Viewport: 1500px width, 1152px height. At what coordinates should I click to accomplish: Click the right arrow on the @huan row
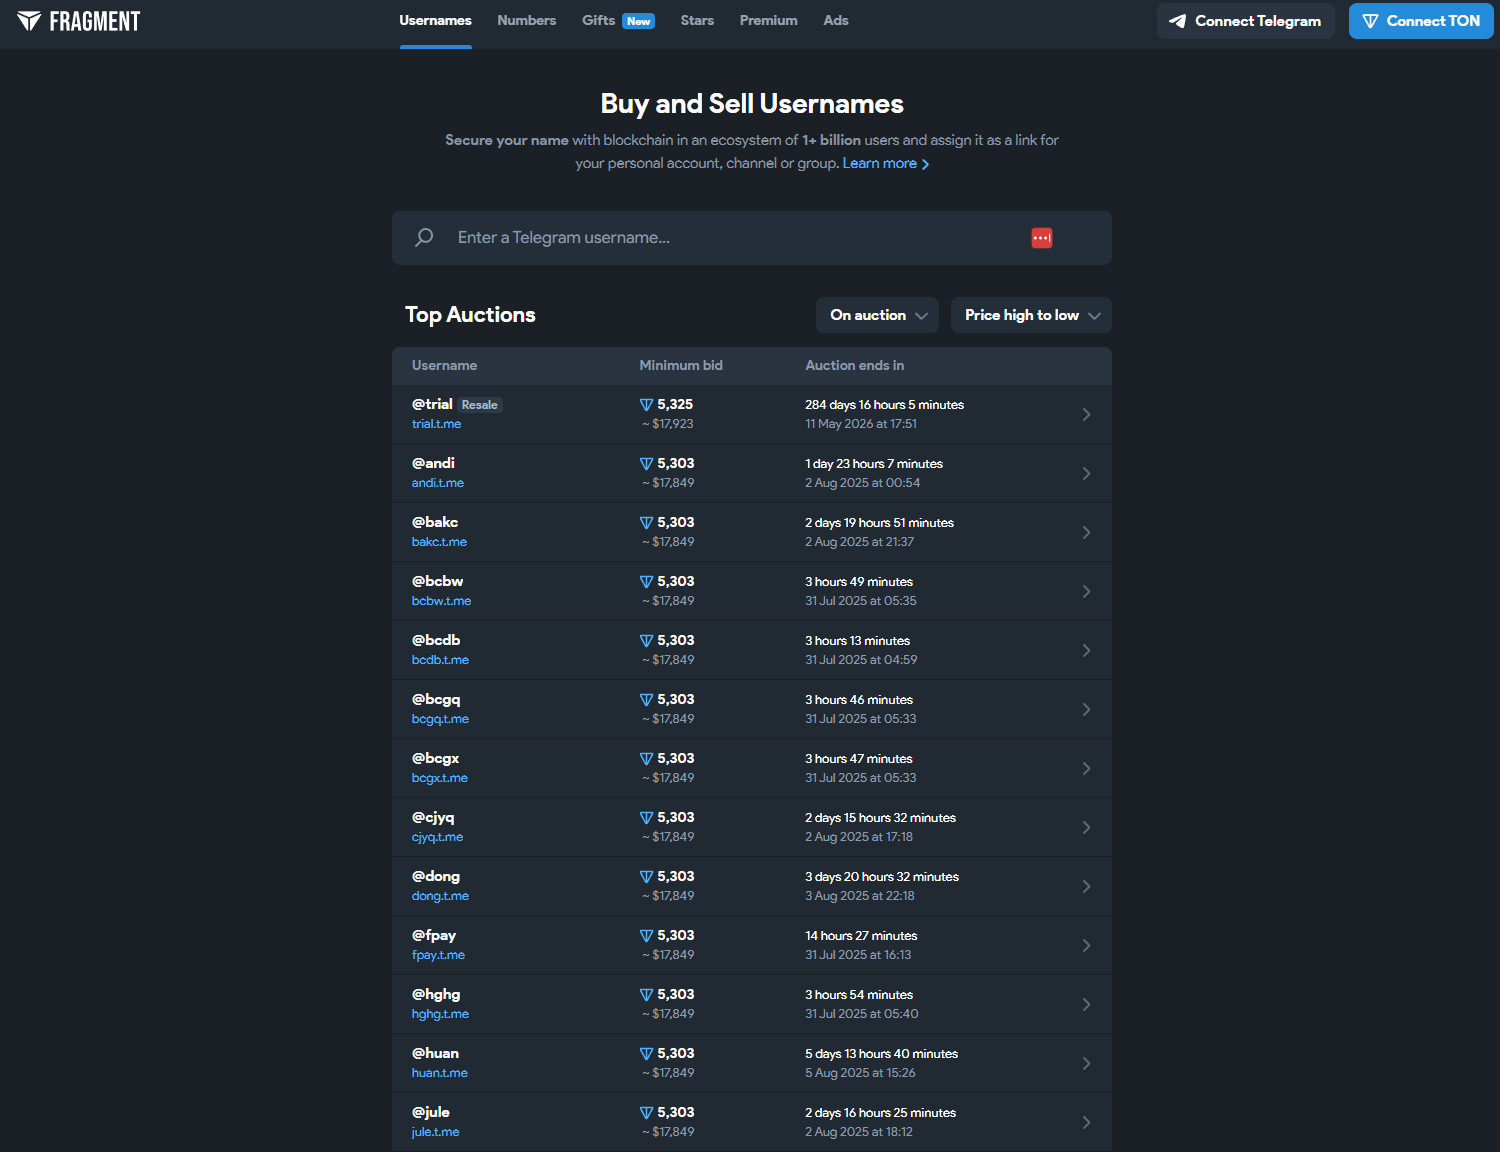tap(1086, 1063)
